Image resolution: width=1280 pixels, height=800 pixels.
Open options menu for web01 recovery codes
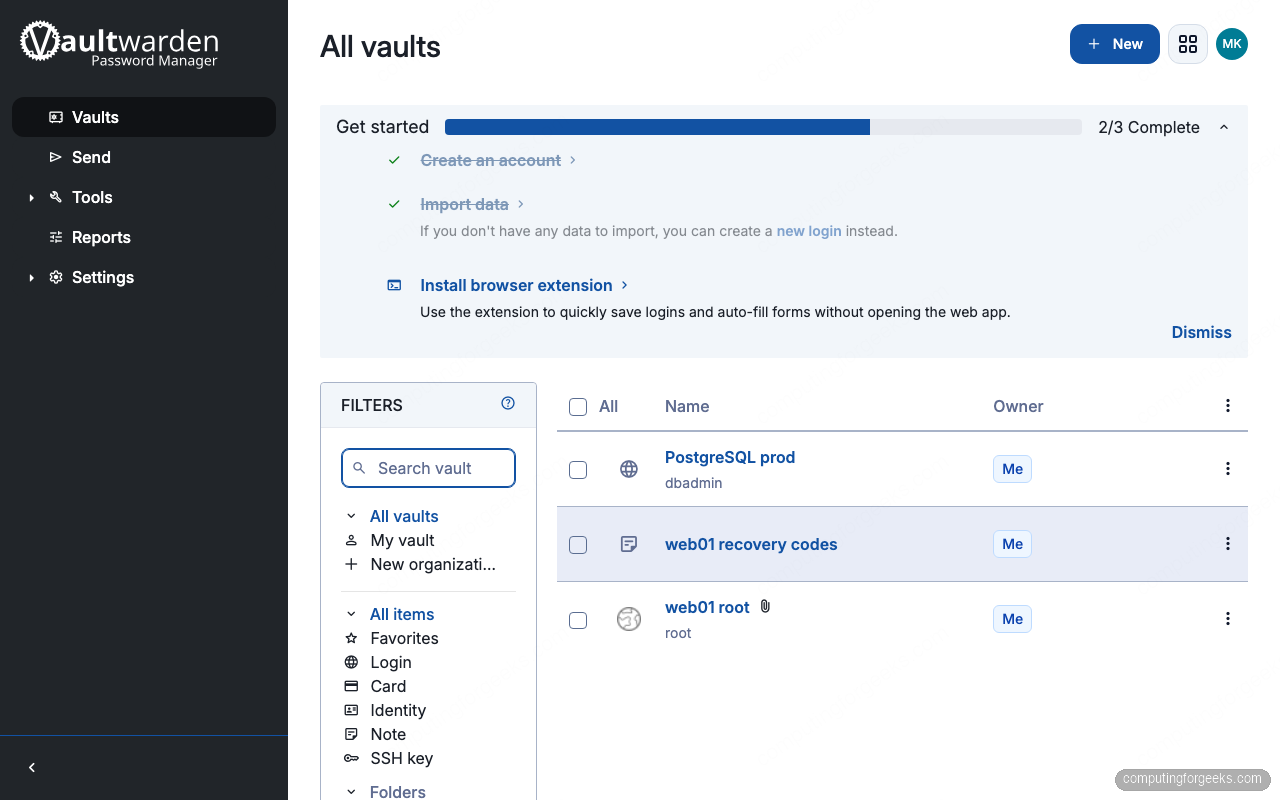click(1228, 543)
